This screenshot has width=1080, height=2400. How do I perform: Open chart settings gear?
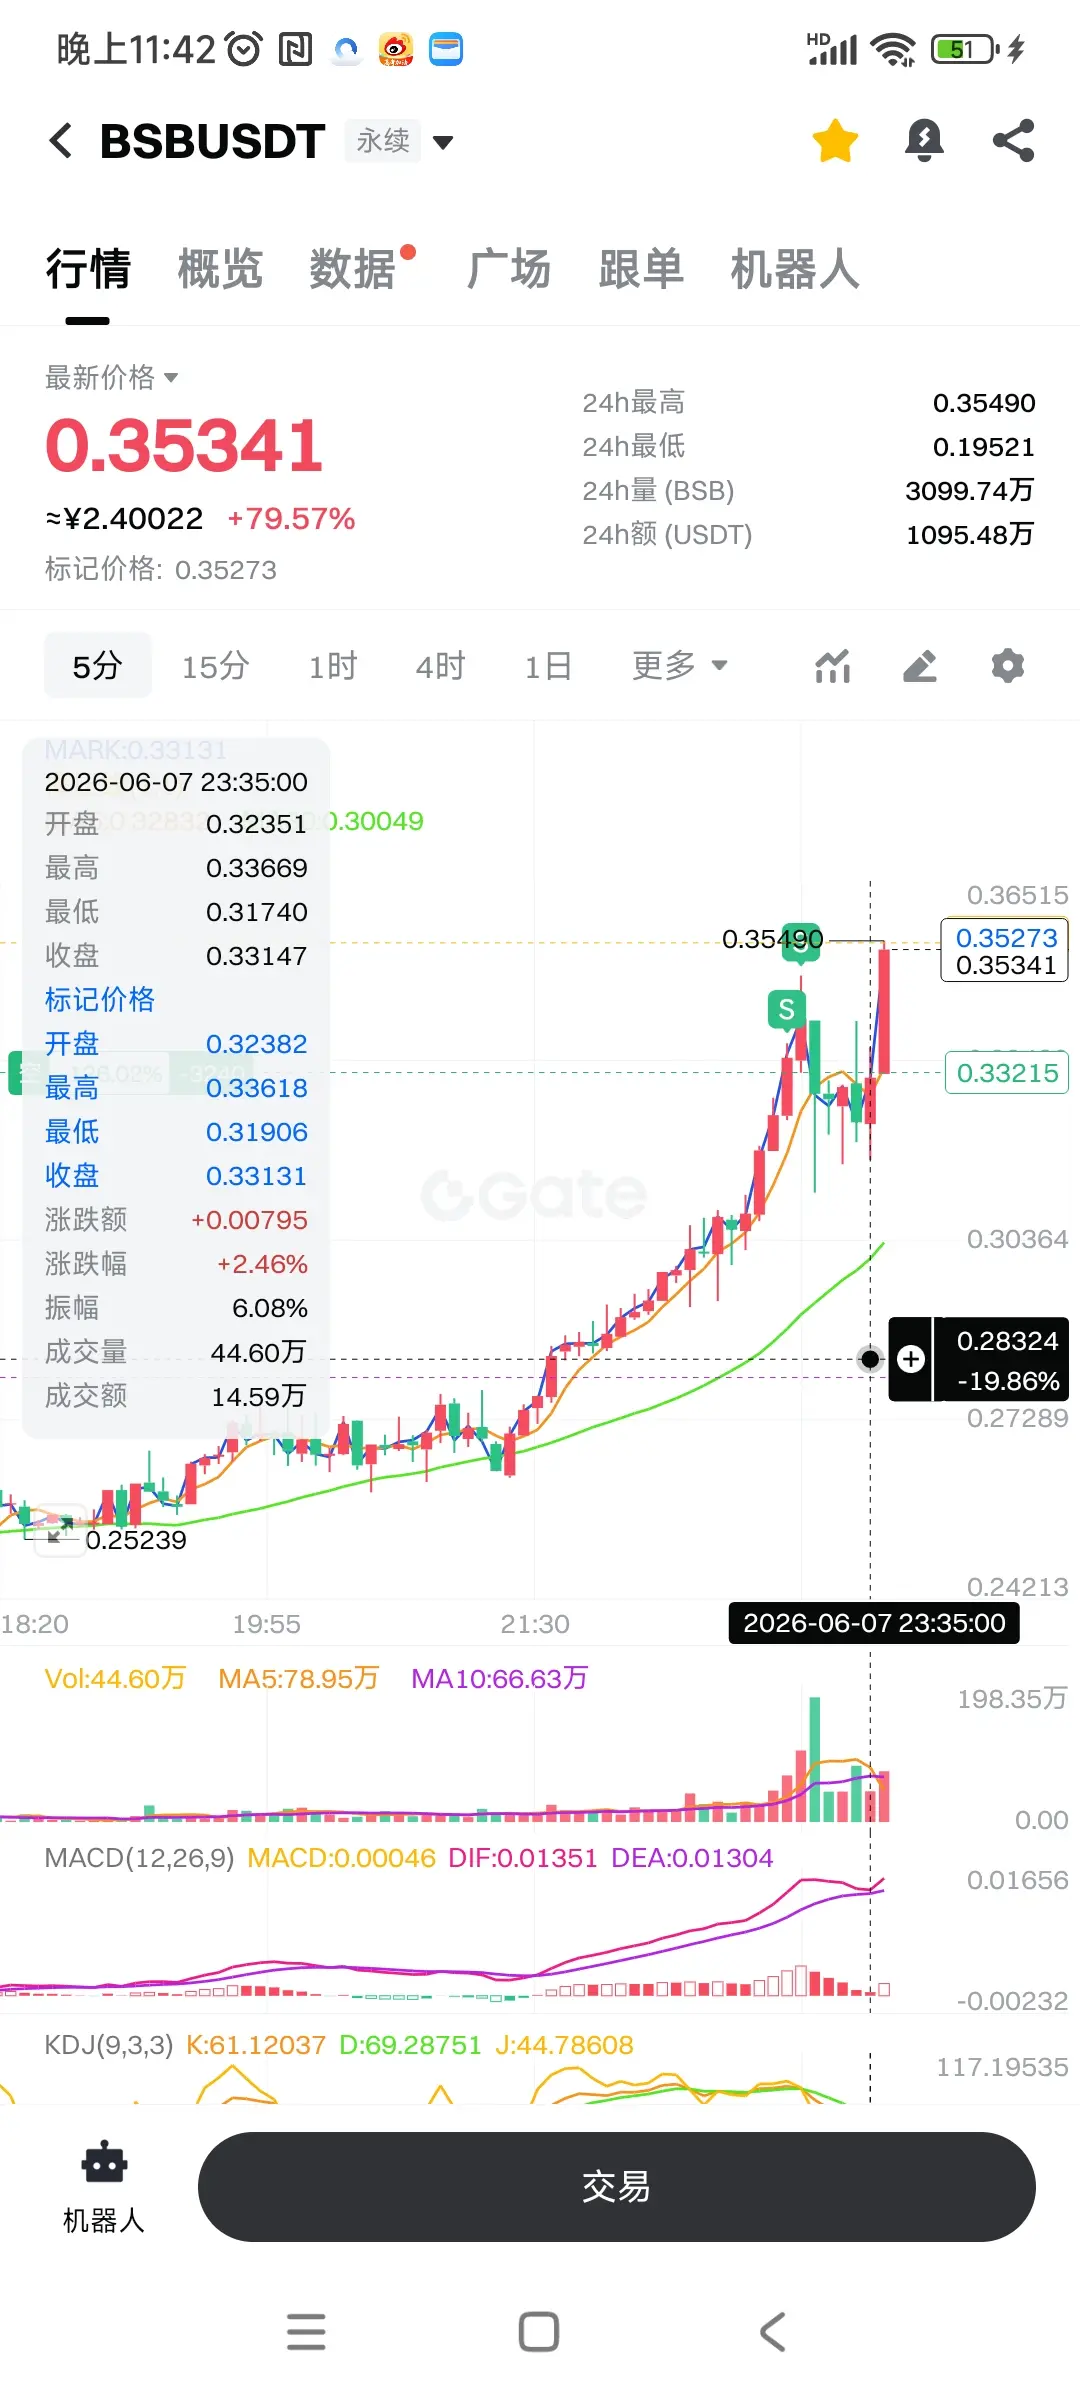(x=1008, y=666)
